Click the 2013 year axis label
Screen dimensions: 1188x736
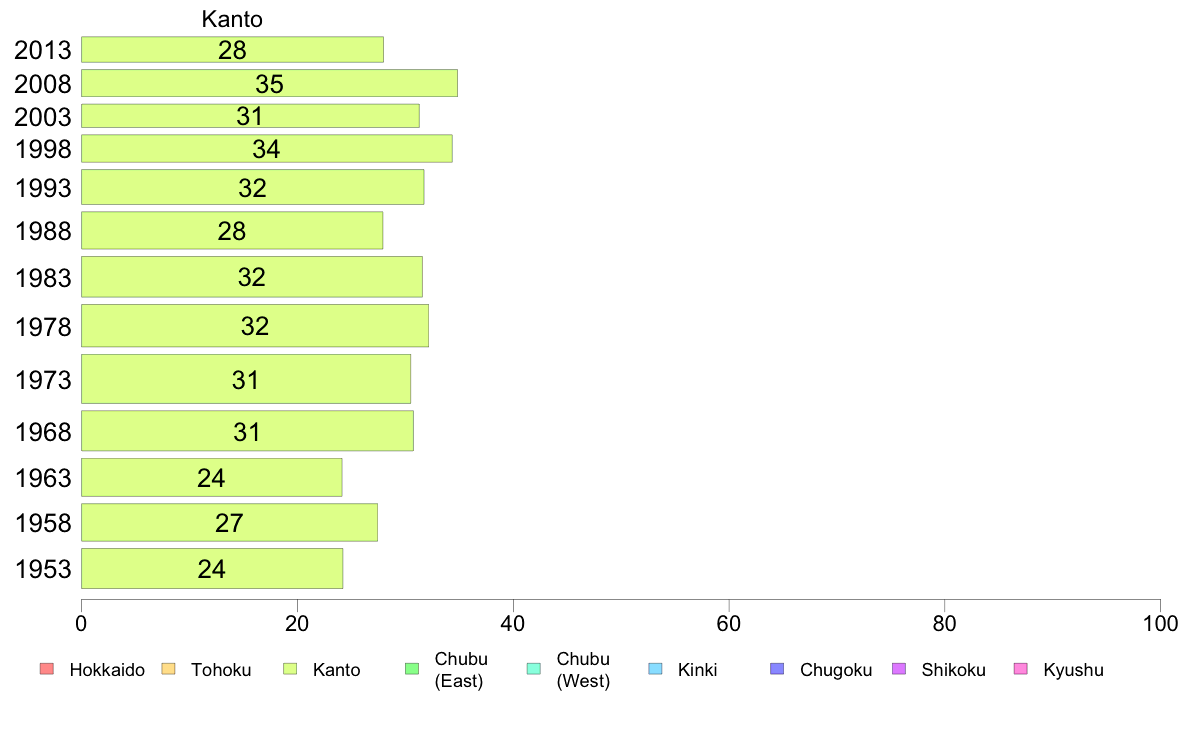click(43, 51)
